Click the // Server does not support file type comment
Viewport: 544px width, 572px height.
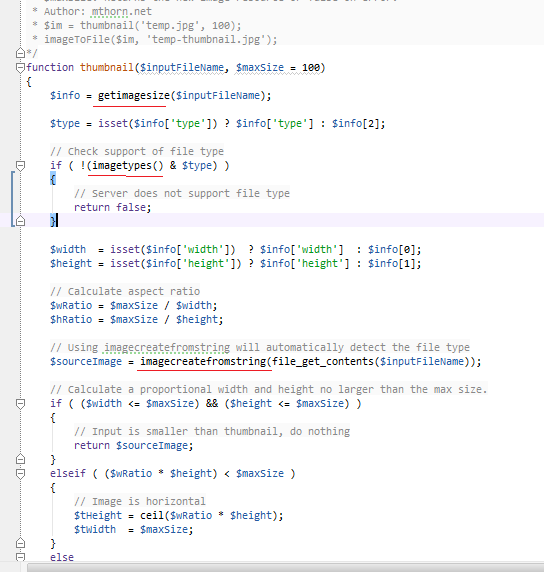182,193
